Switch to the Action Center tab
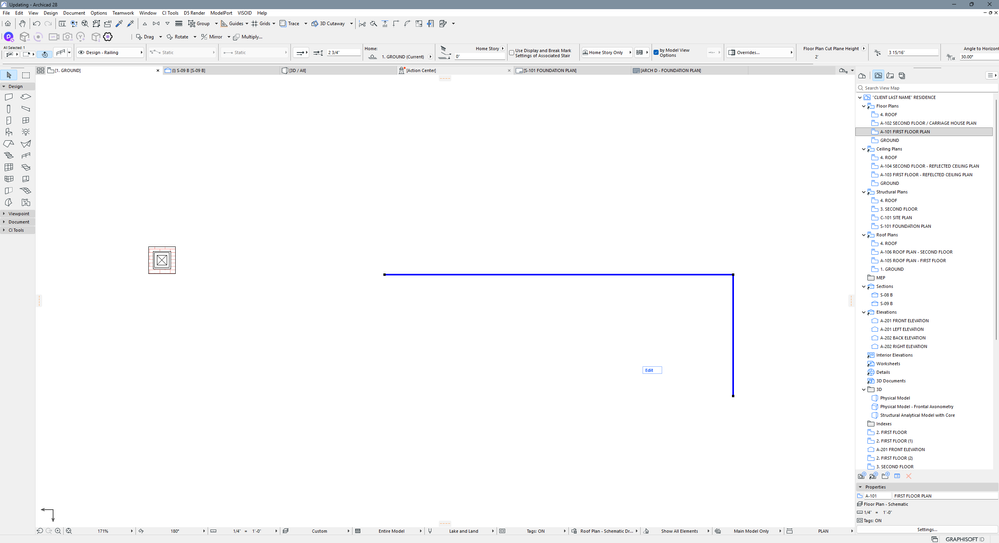This screenshot has width=999, height=543. click(x=455, y=70)
